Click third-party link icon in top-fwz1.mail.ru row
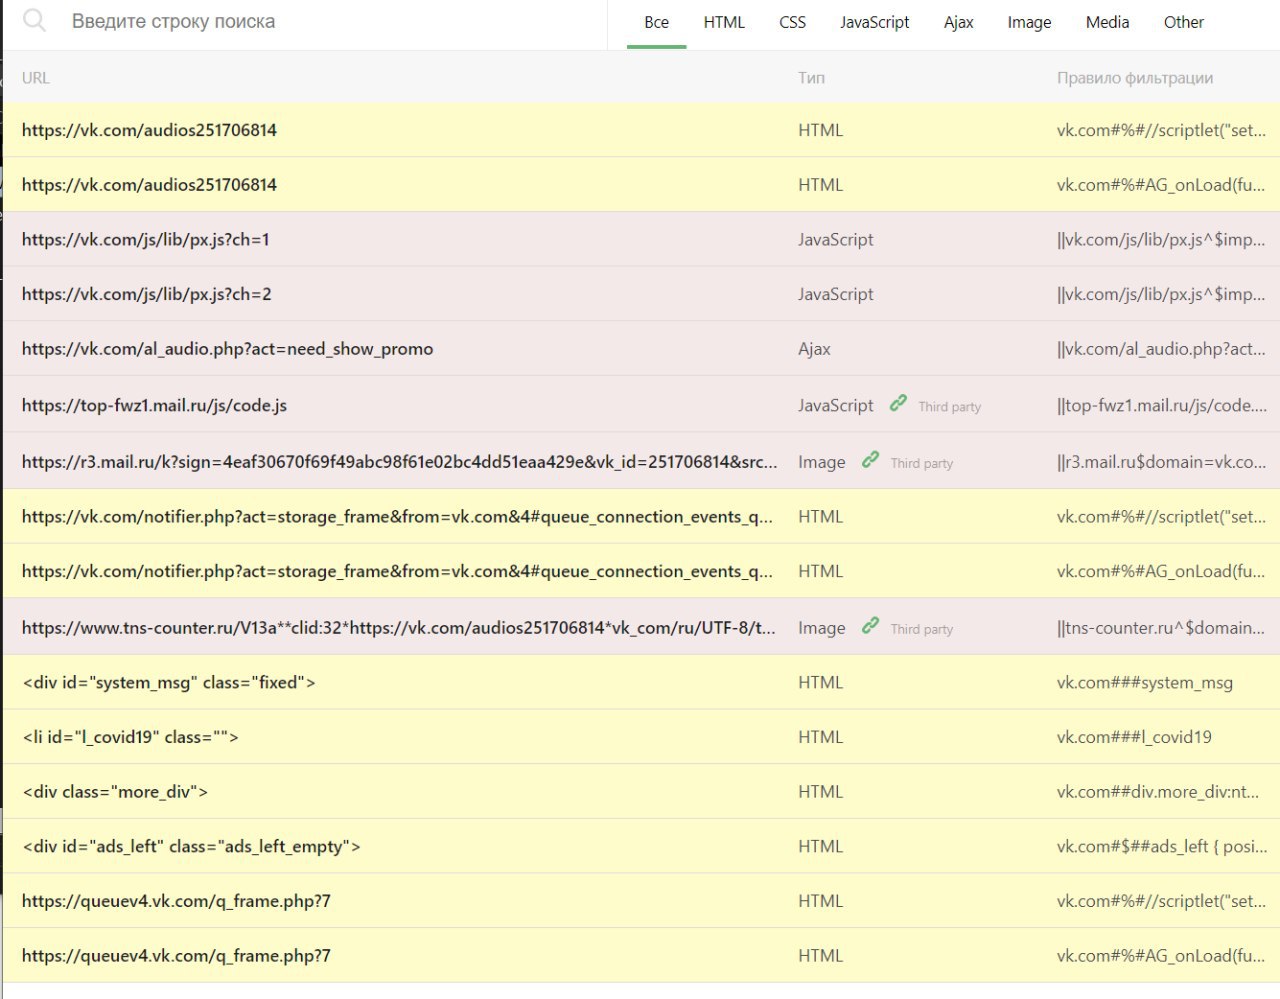This screenshot has width=1280, height=999. tap(898, 403)
